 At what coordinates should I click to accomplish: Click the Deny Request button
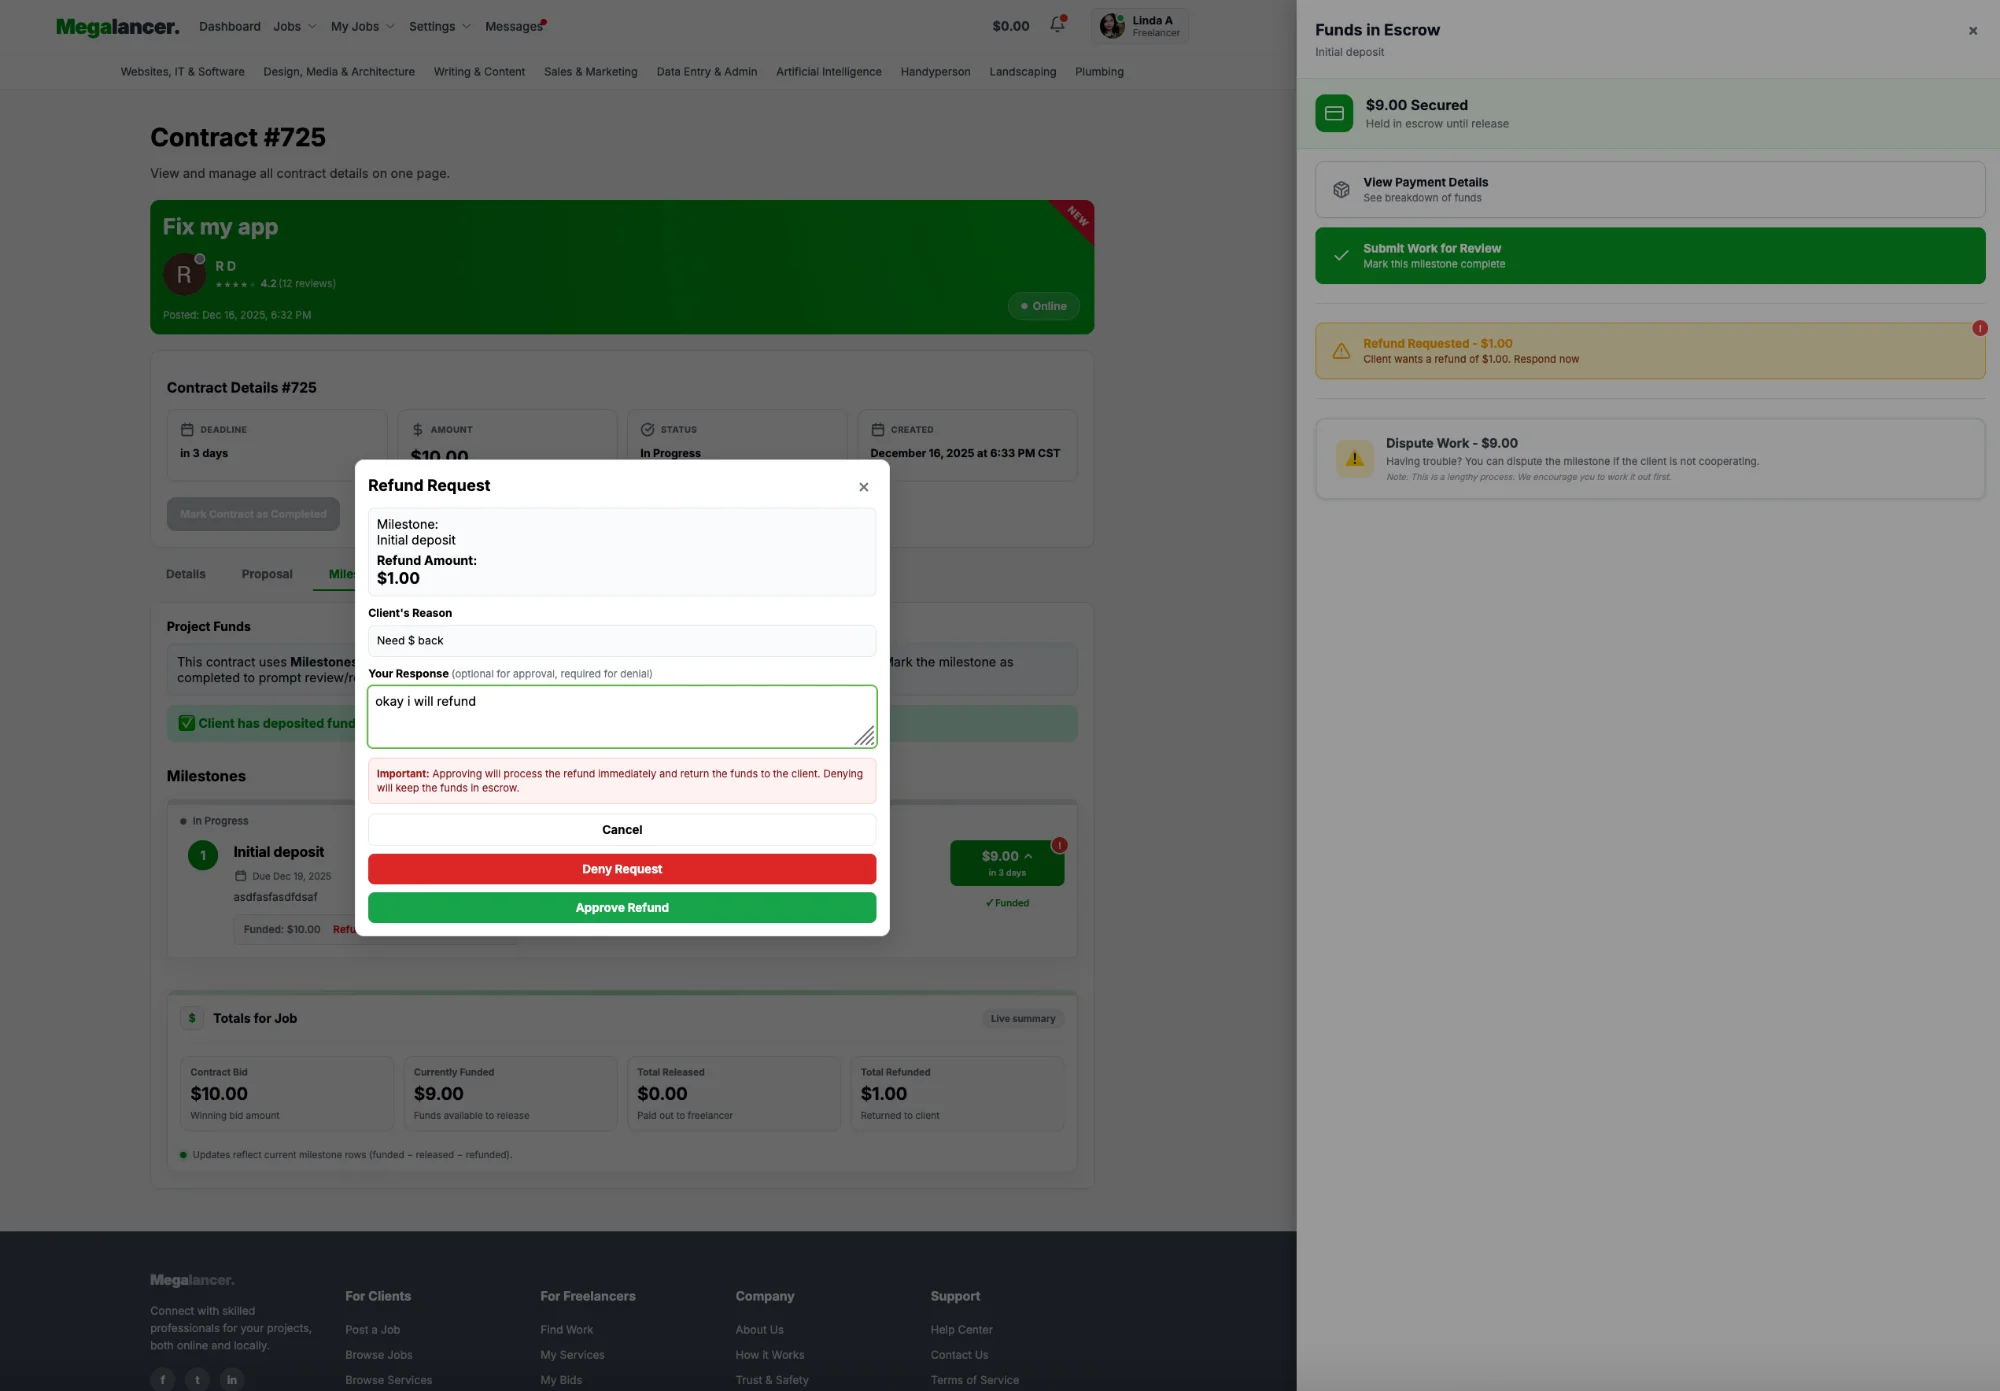coord(621,868)
